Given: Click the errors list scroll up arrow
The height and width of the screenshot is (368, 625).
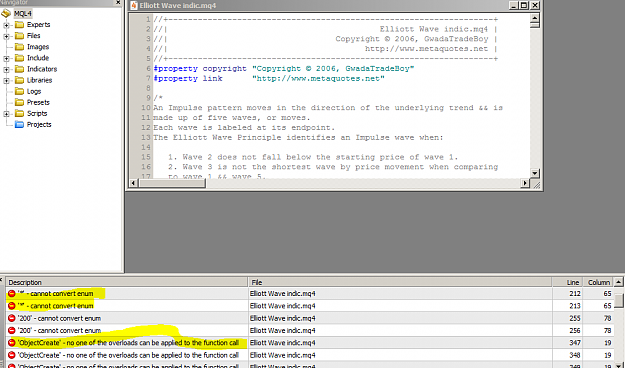Looking at the screenshot, I should (x=618, y=282).
